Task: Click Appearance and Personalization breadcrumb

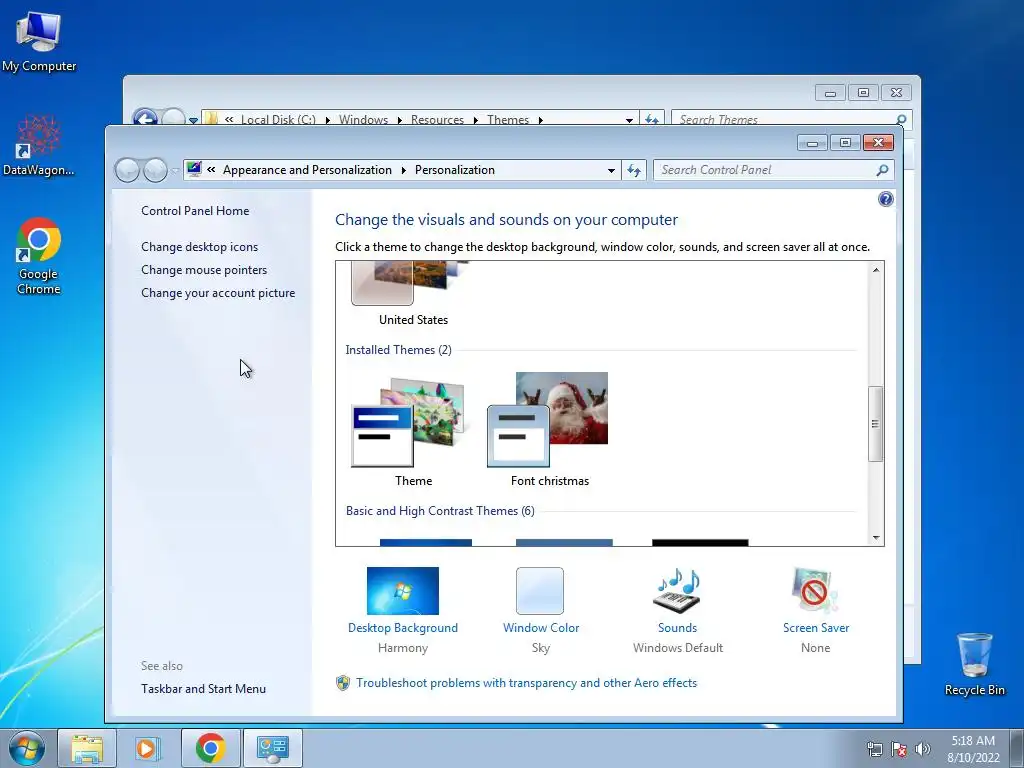Action: (x=307, y=170)
